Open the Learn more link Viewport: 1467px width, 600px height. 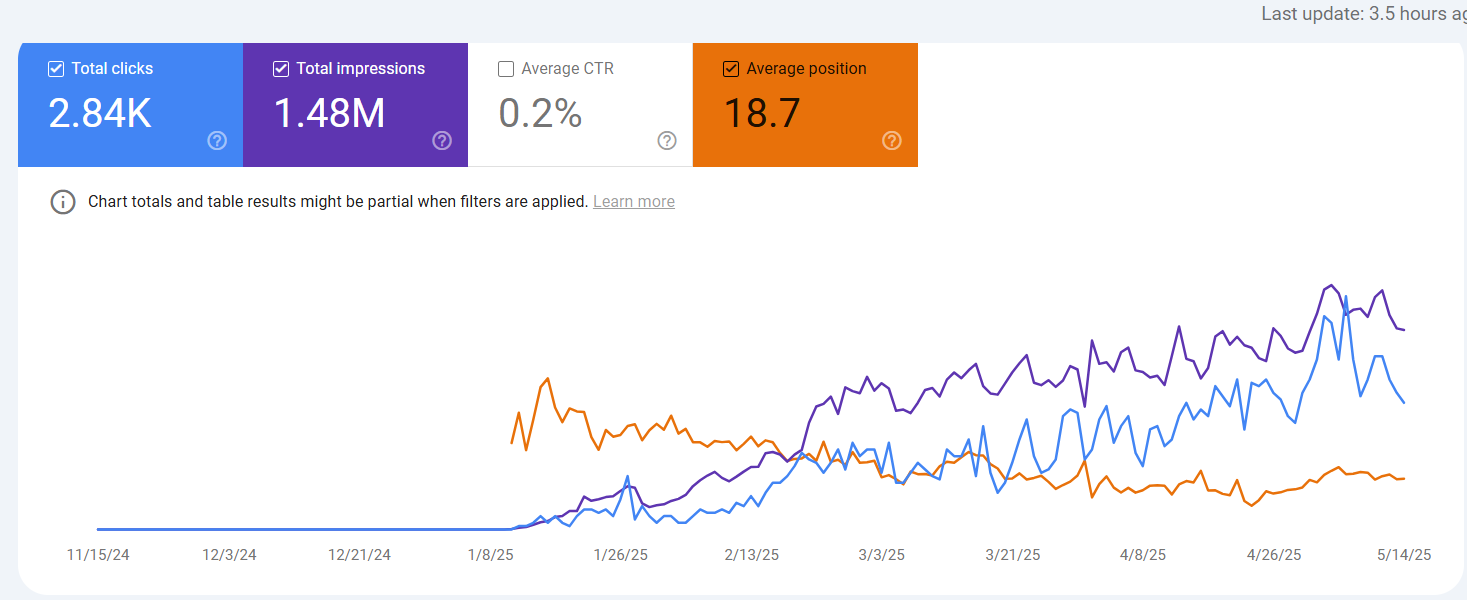pyautogui.click(x=633, y=202)
